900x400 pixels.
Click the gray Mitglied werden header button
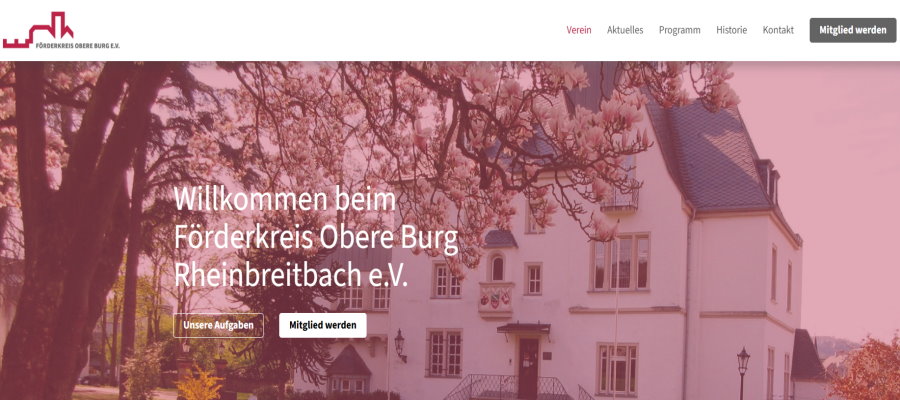pyautogui.click(x=852, y=30)
